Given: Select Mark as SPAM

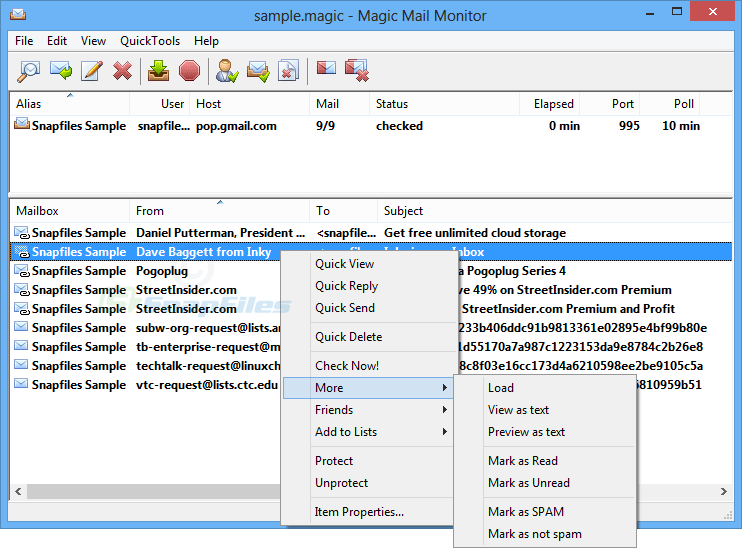Looking at the screenshot, I should [x=545, y=512].
